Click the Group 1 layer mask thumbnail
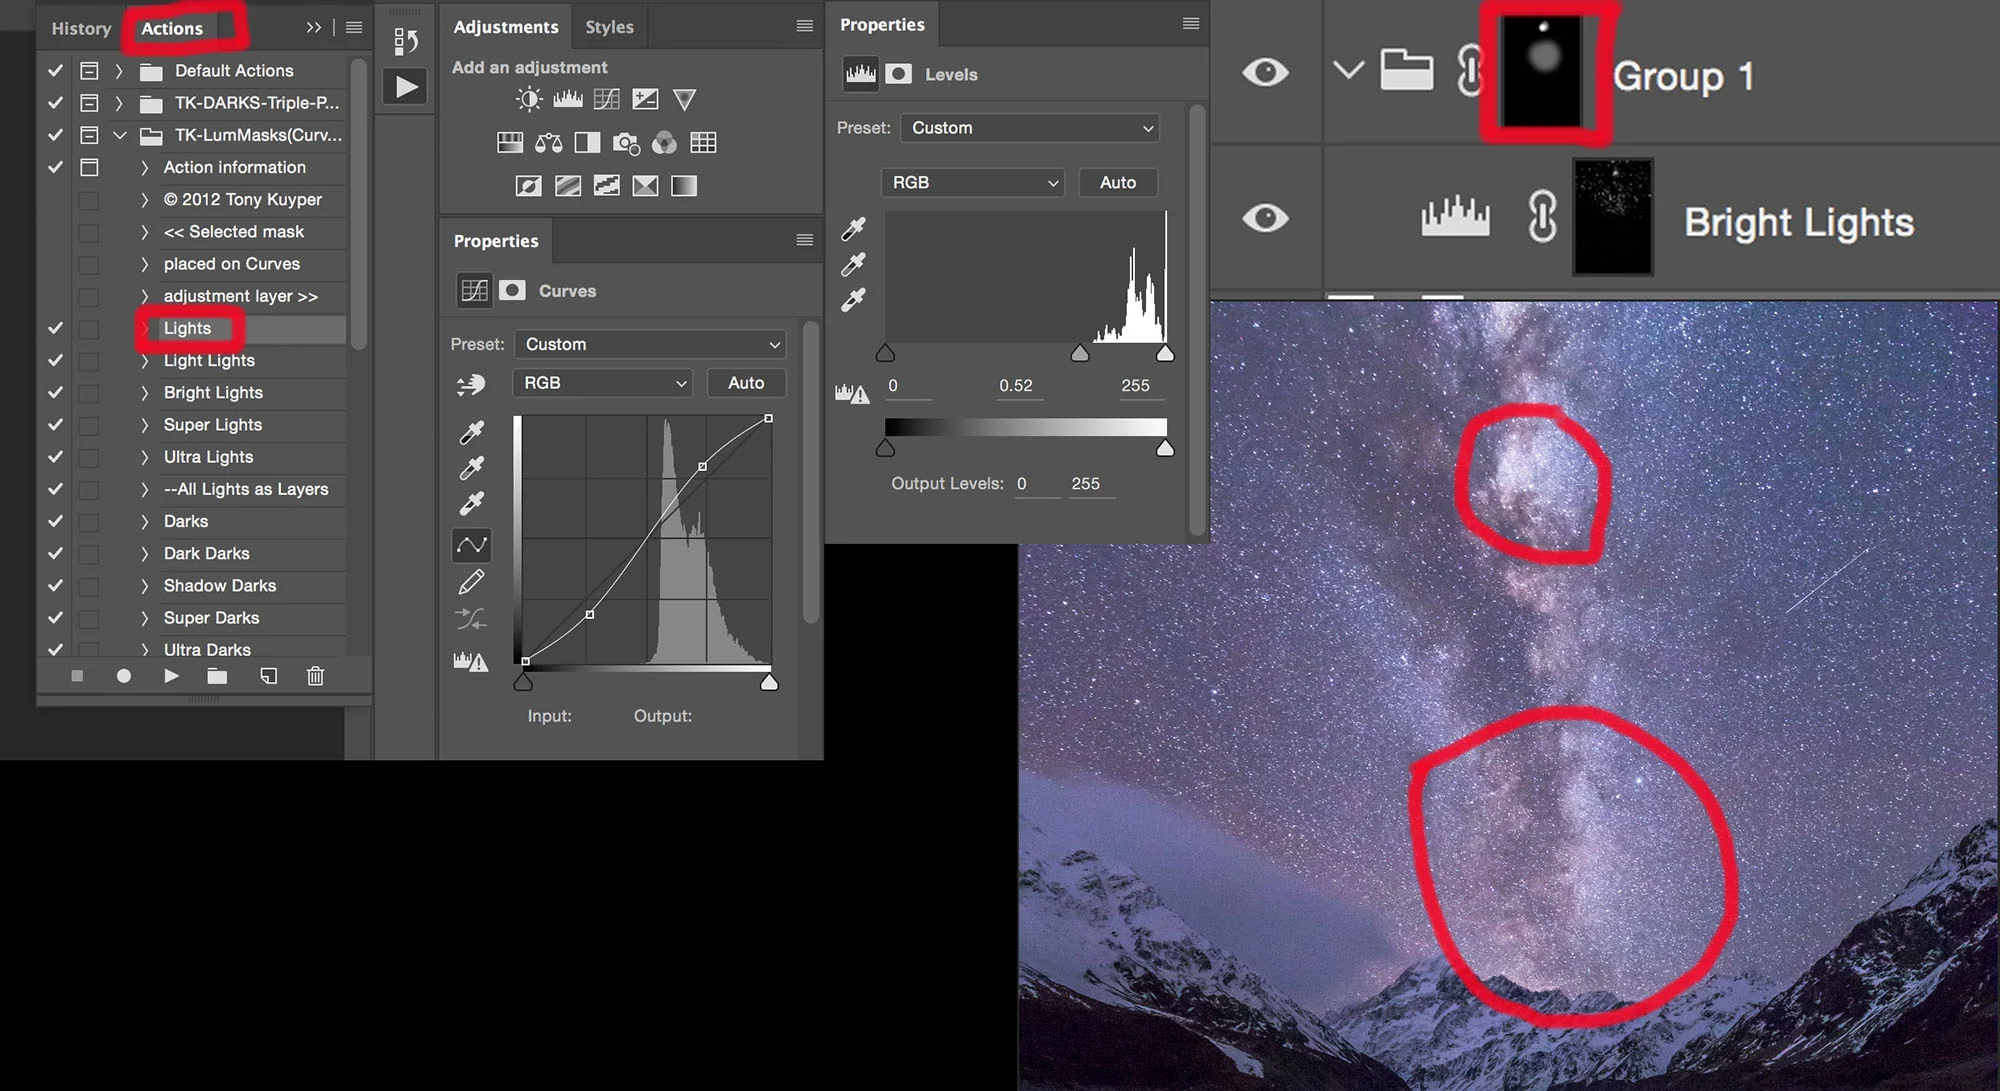 coord(1543,71)
